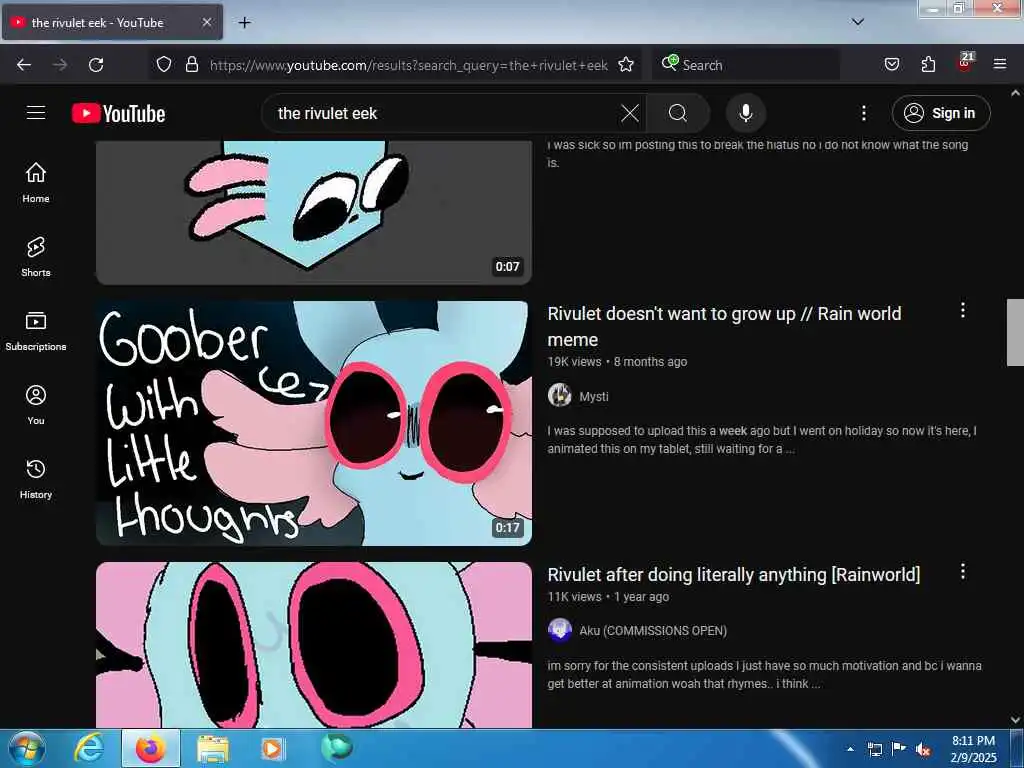Open YouTube settings three-dot menu
1024x768 pixels.
[864, 113]
